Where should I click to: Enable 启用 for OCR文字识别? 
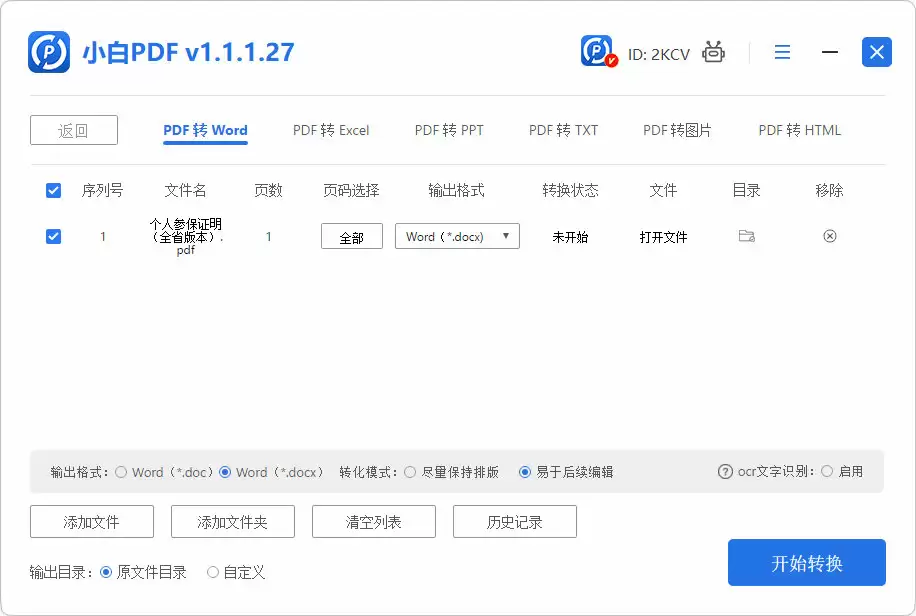pos(828,471)
